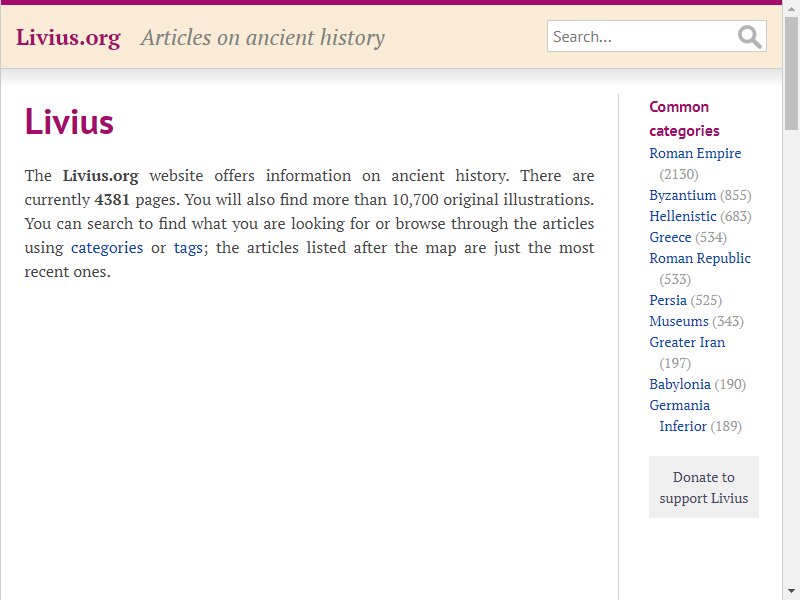The height and width of the screenshot is (600, 800).
Task: Select the Hellenistic category link
Action: click(x=682, y=216)
